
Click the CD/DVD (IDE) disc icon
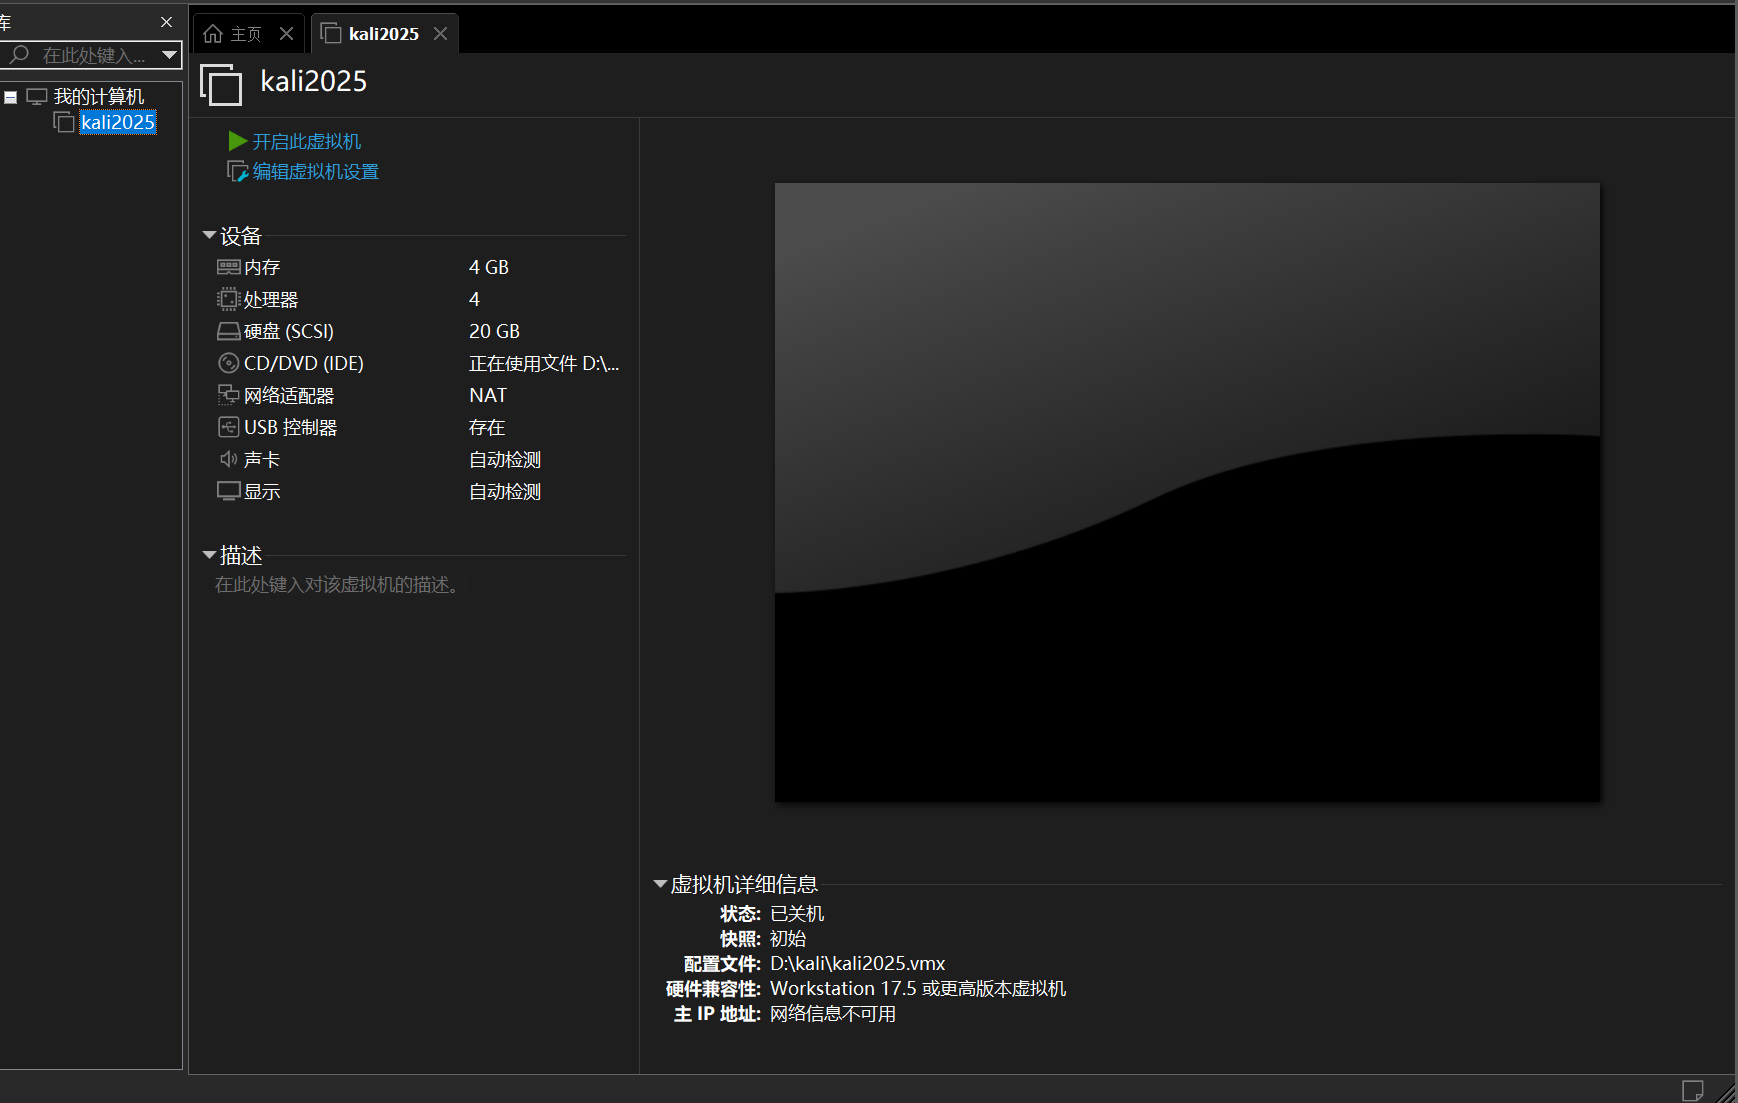pos(229,363)
